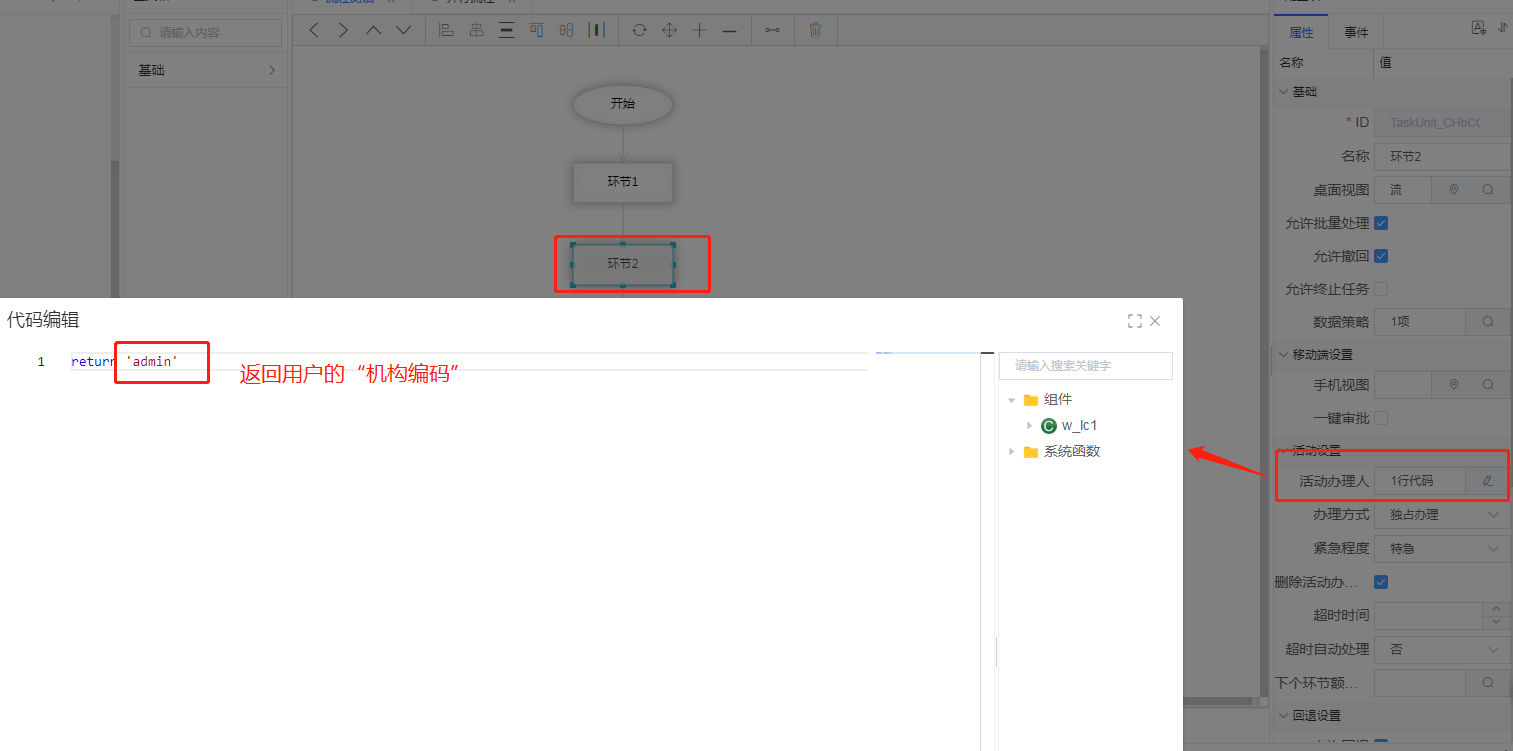Expand the 系统函数 folder in the tree
Image resolution: width=1513 pixels, height=751 pixels.
(1012, 452)
